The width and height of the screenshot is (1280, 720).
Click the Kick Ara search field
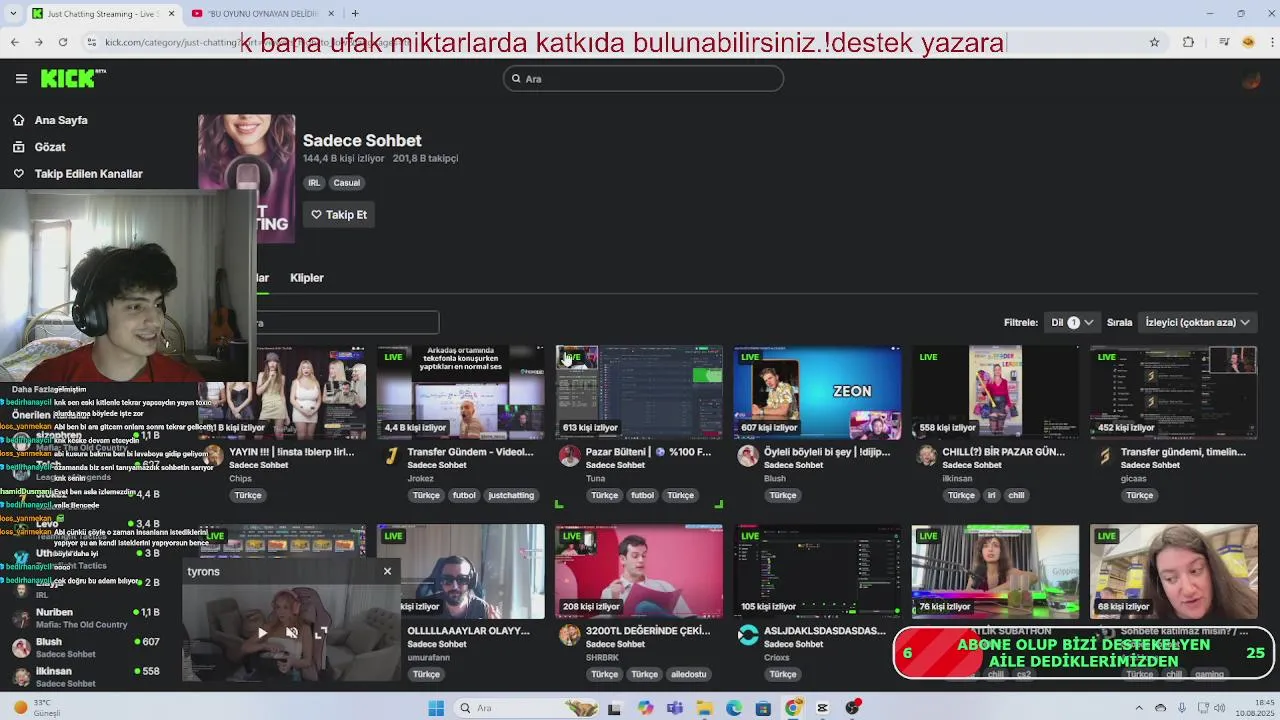click(643, 79)
